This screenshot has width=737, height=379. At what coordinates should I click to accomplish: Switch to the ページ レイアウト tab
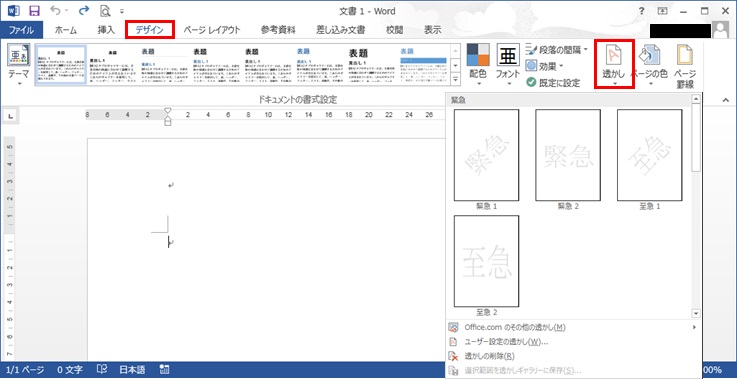click(212, 30)
